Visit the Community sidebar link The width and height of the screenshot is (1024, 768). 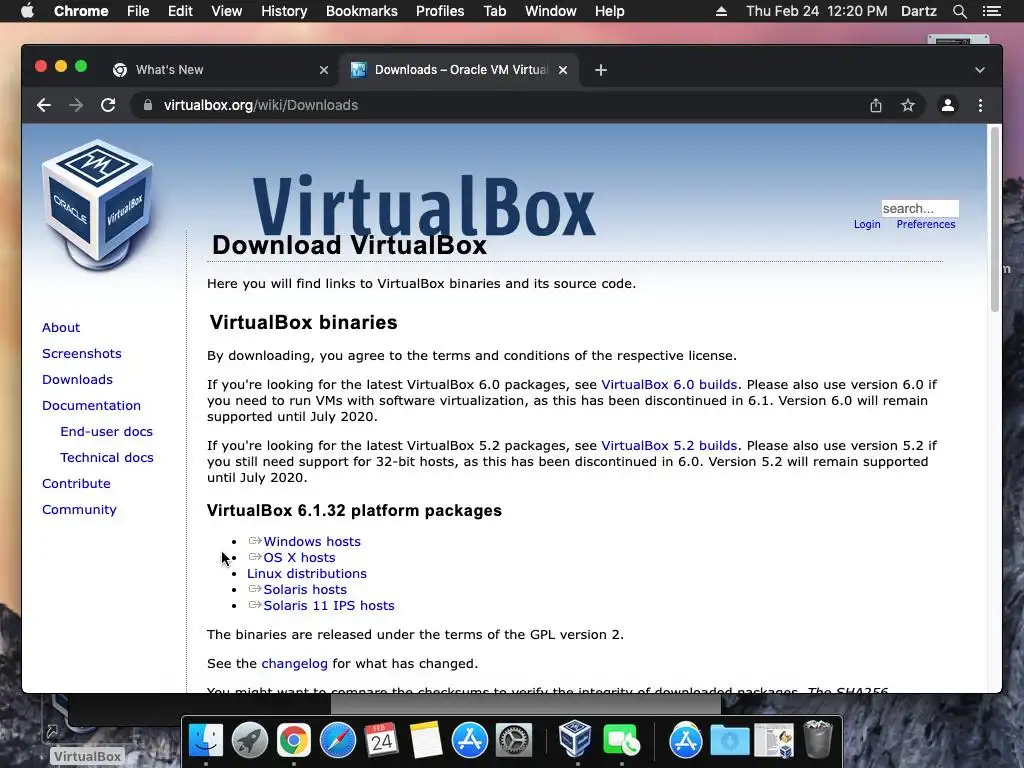79,510
